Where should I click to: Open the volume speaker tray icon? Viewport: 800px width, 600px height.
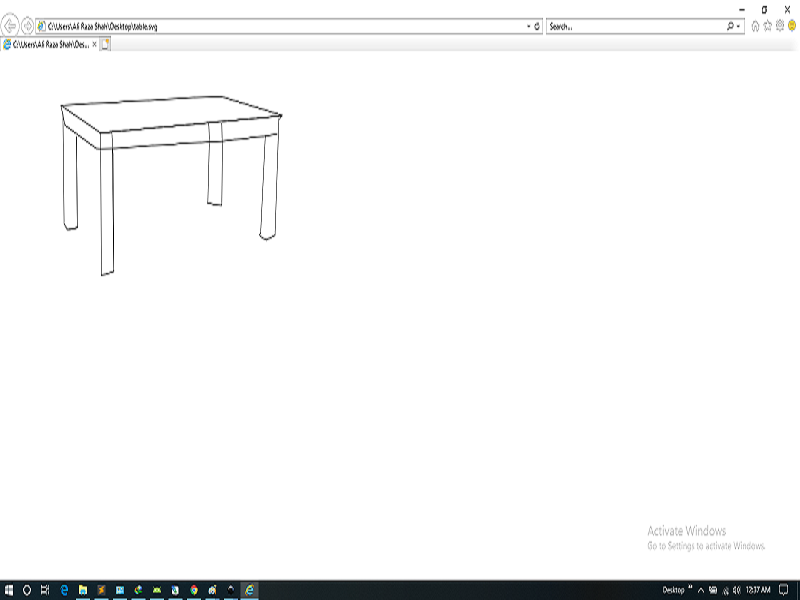(x=736, y=590)
